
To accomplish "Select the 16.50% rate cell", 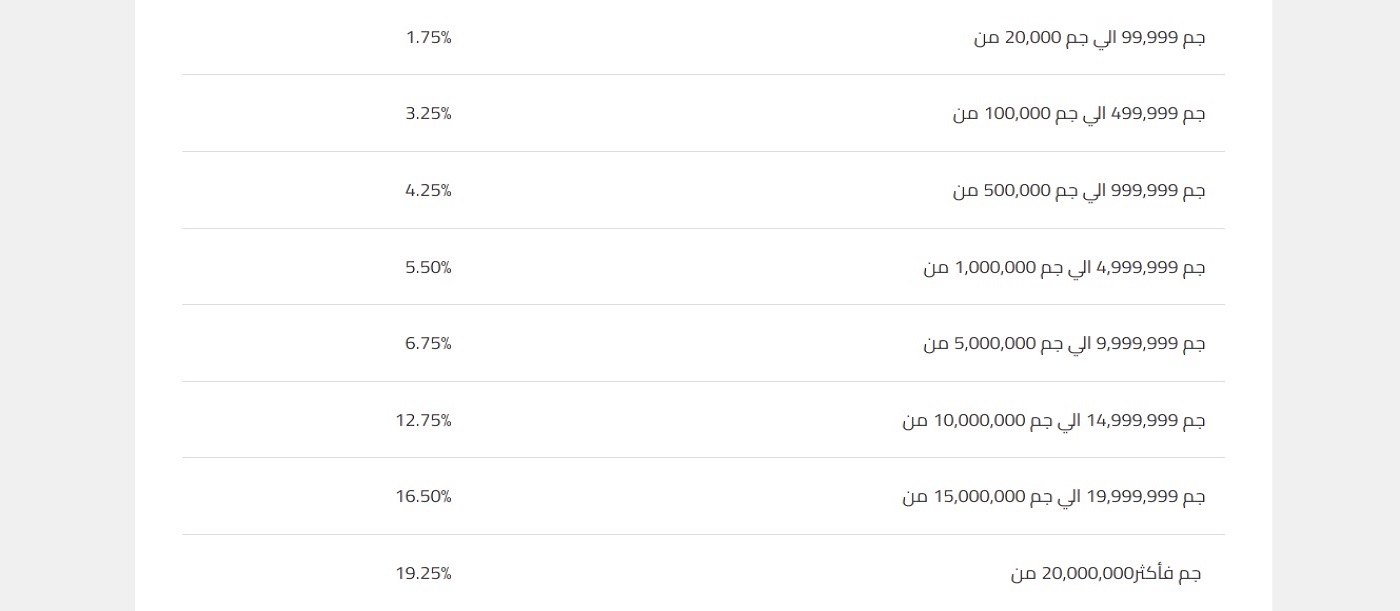I will (x=423, y=497).
